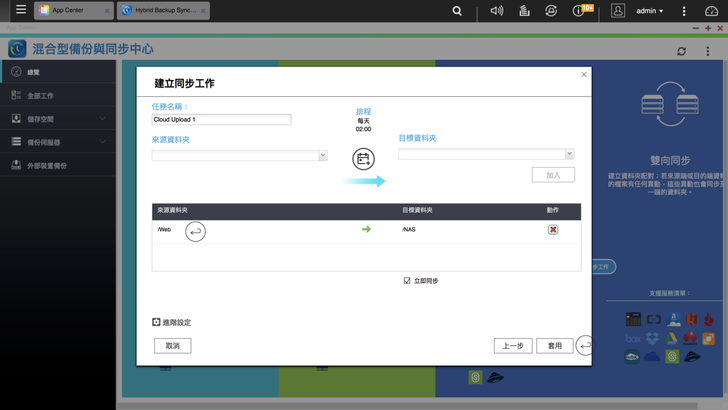Viewport: 728px width, 410px height.
Task: Select the box service logo
Action: 633,338
